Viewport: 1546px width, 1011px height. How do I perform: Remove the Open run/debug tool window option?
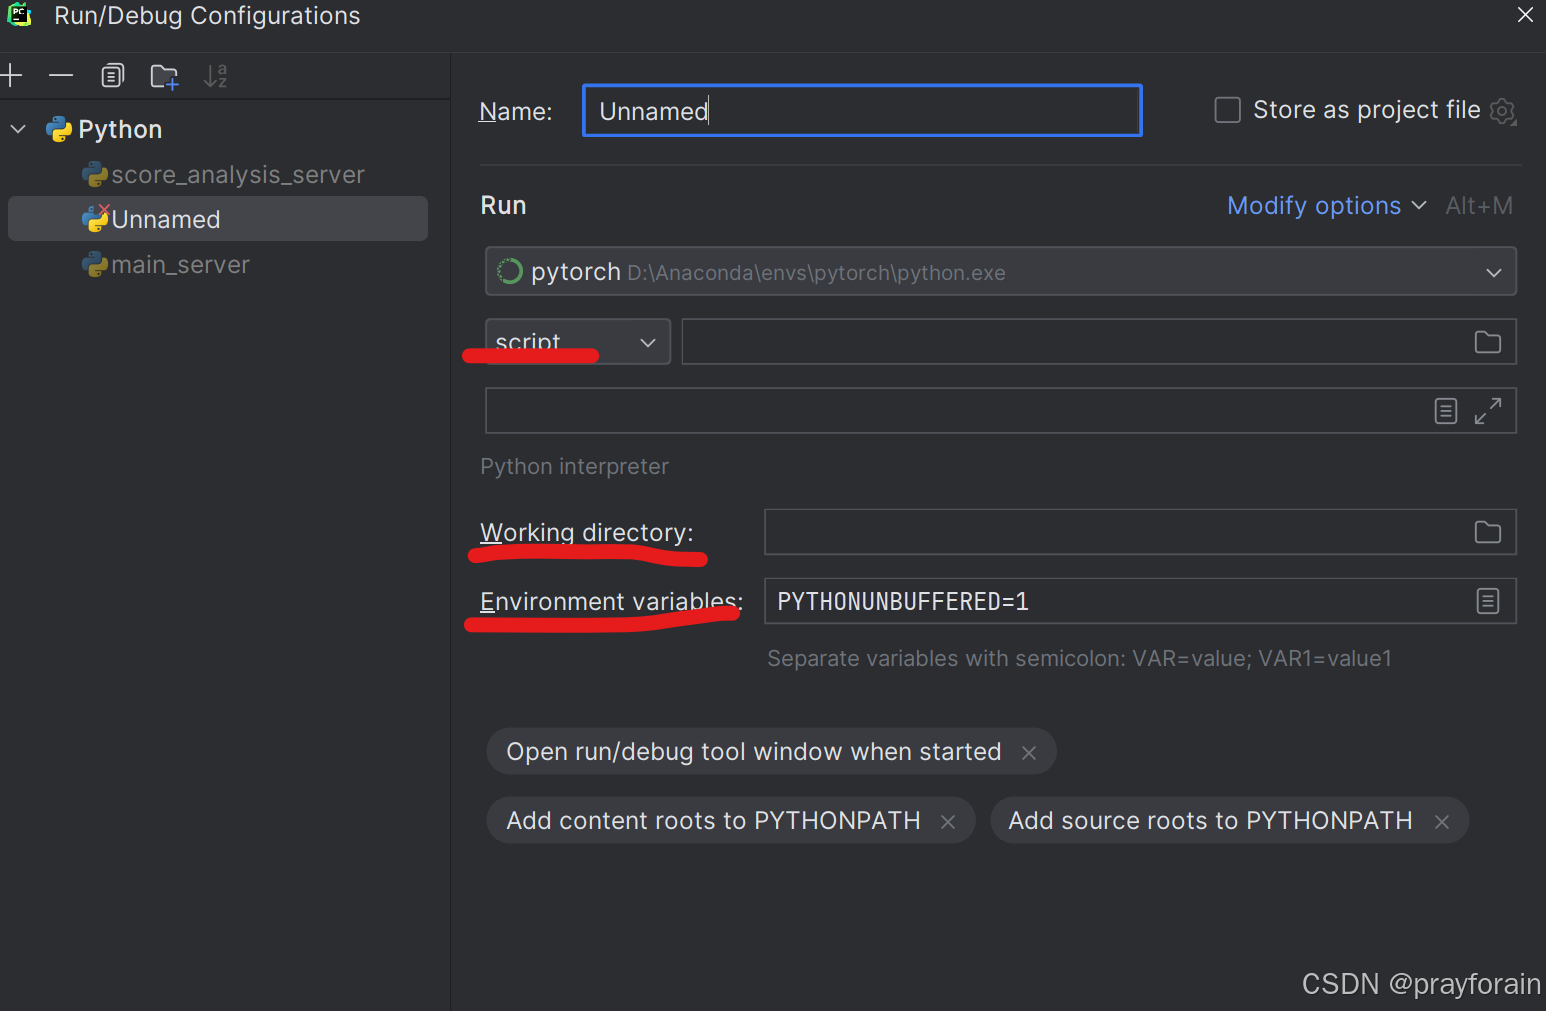click(1029, 753)
